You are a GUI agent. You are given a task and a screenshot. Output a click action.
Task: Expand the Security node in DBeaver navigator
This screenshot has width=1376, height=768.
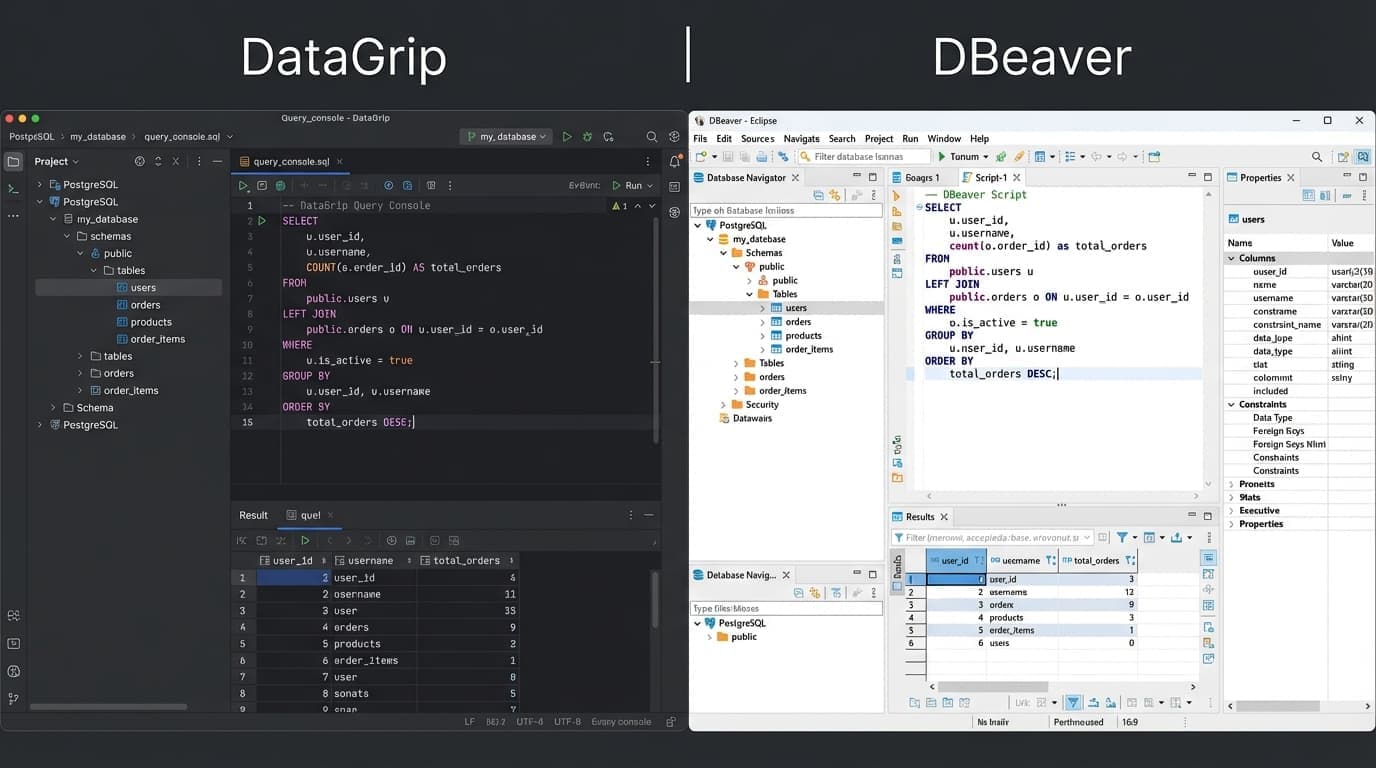click(x=724, y=404)
